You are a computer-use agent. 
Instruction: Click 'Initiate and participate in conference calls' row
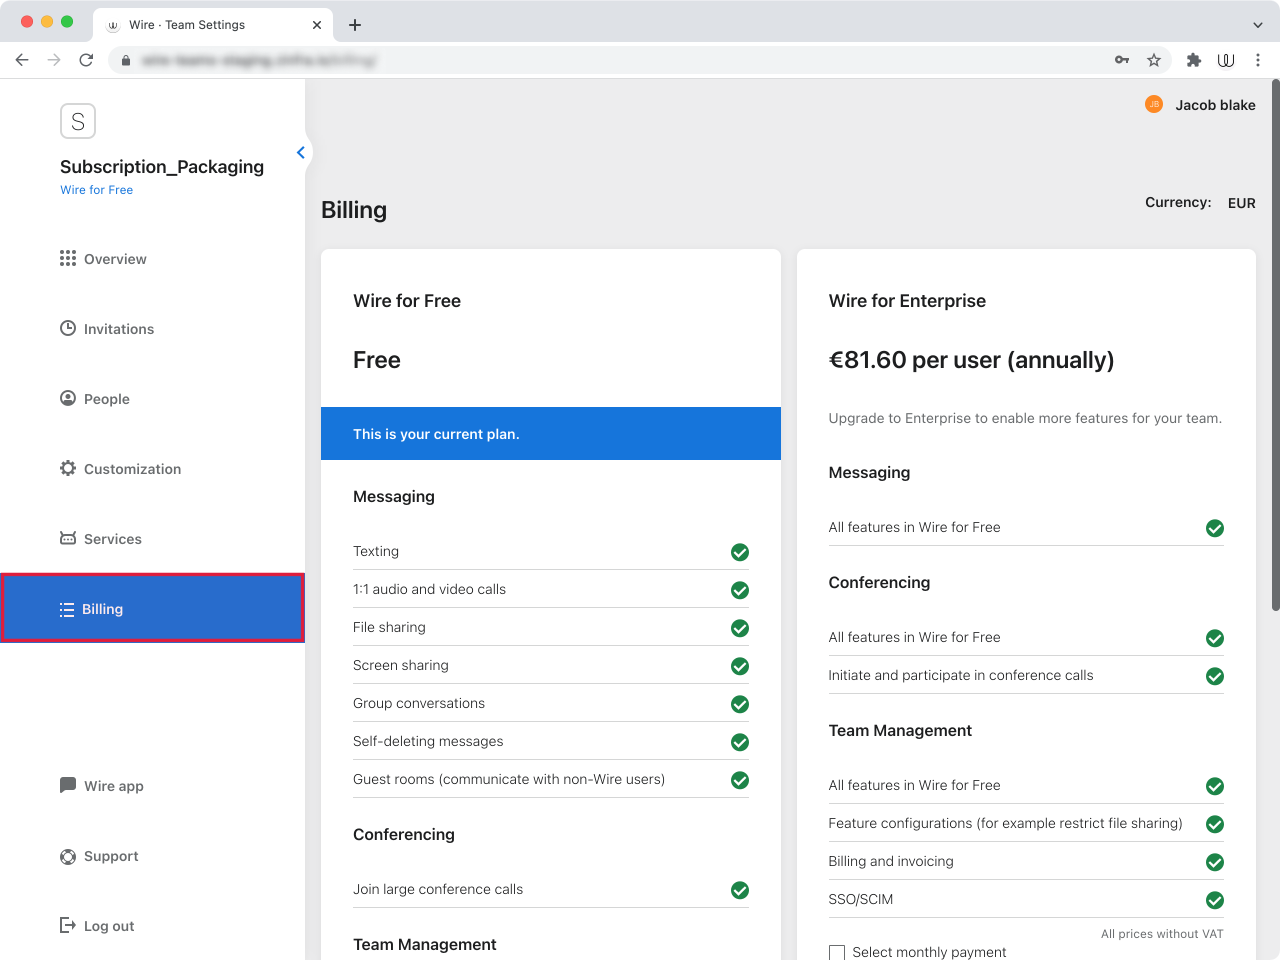[x=1026, y=675]
